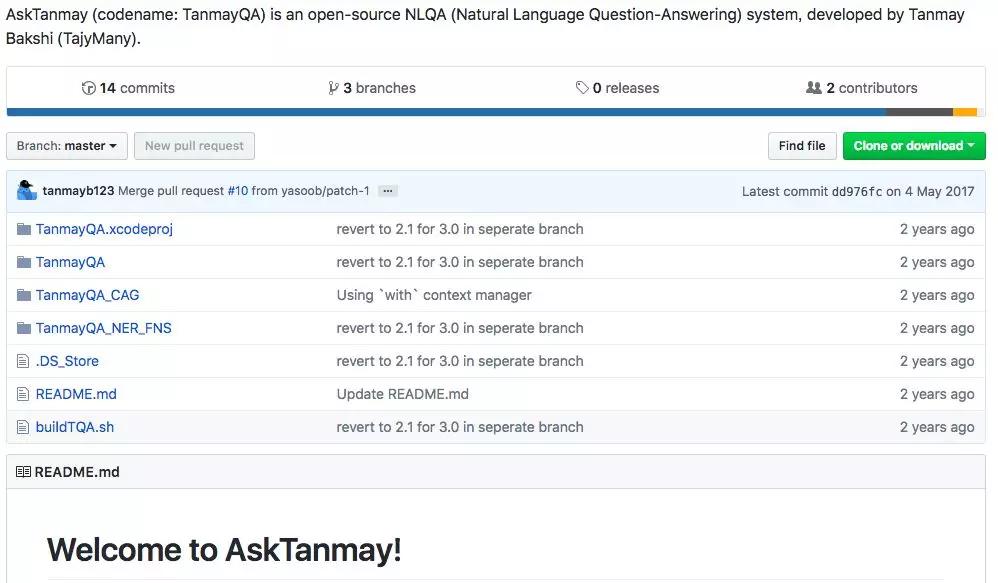Click the Find file button
The width and height of the screenshot is (998, 583).
[x=802, y=146]
